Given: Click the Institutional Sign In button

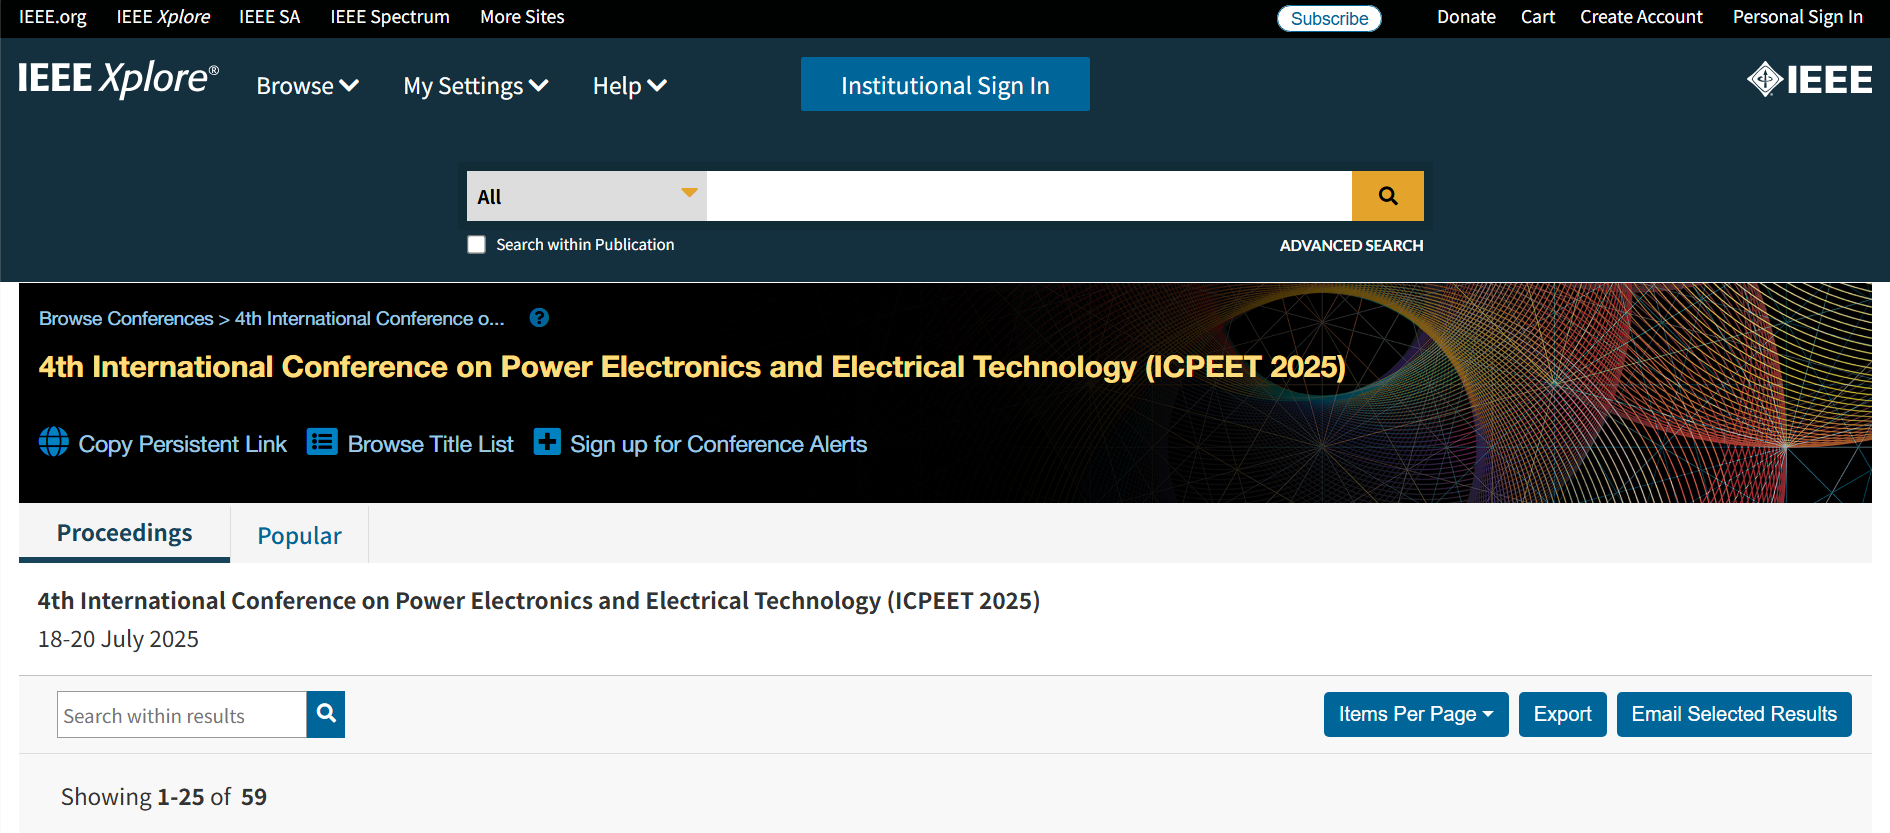Looking at the screenshot, I should click(945, 84).
